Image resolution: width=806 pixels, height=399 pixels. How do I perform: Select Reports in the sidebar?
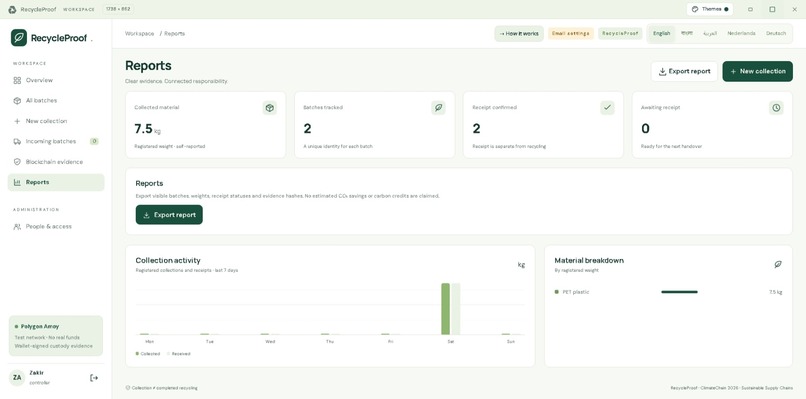click(x=56, y=183)
